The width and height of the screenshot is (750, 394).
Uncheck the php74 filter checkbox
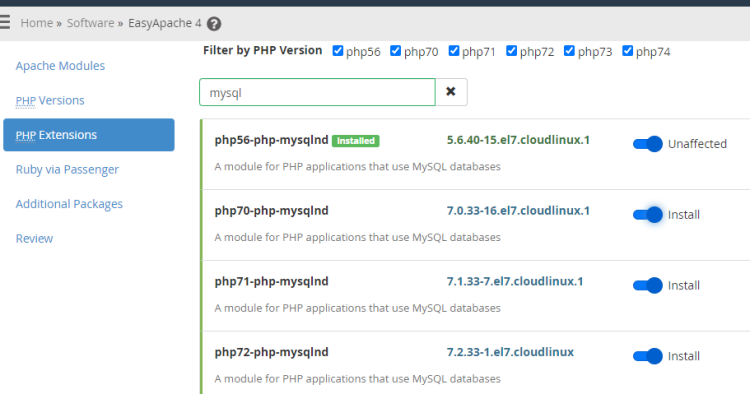628,51
